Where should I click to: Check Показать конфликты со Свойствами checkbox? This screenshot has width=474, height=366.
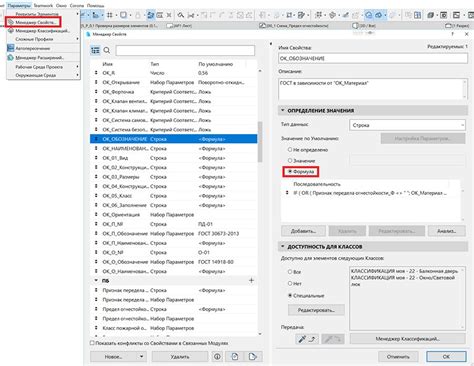coord(92,343)
